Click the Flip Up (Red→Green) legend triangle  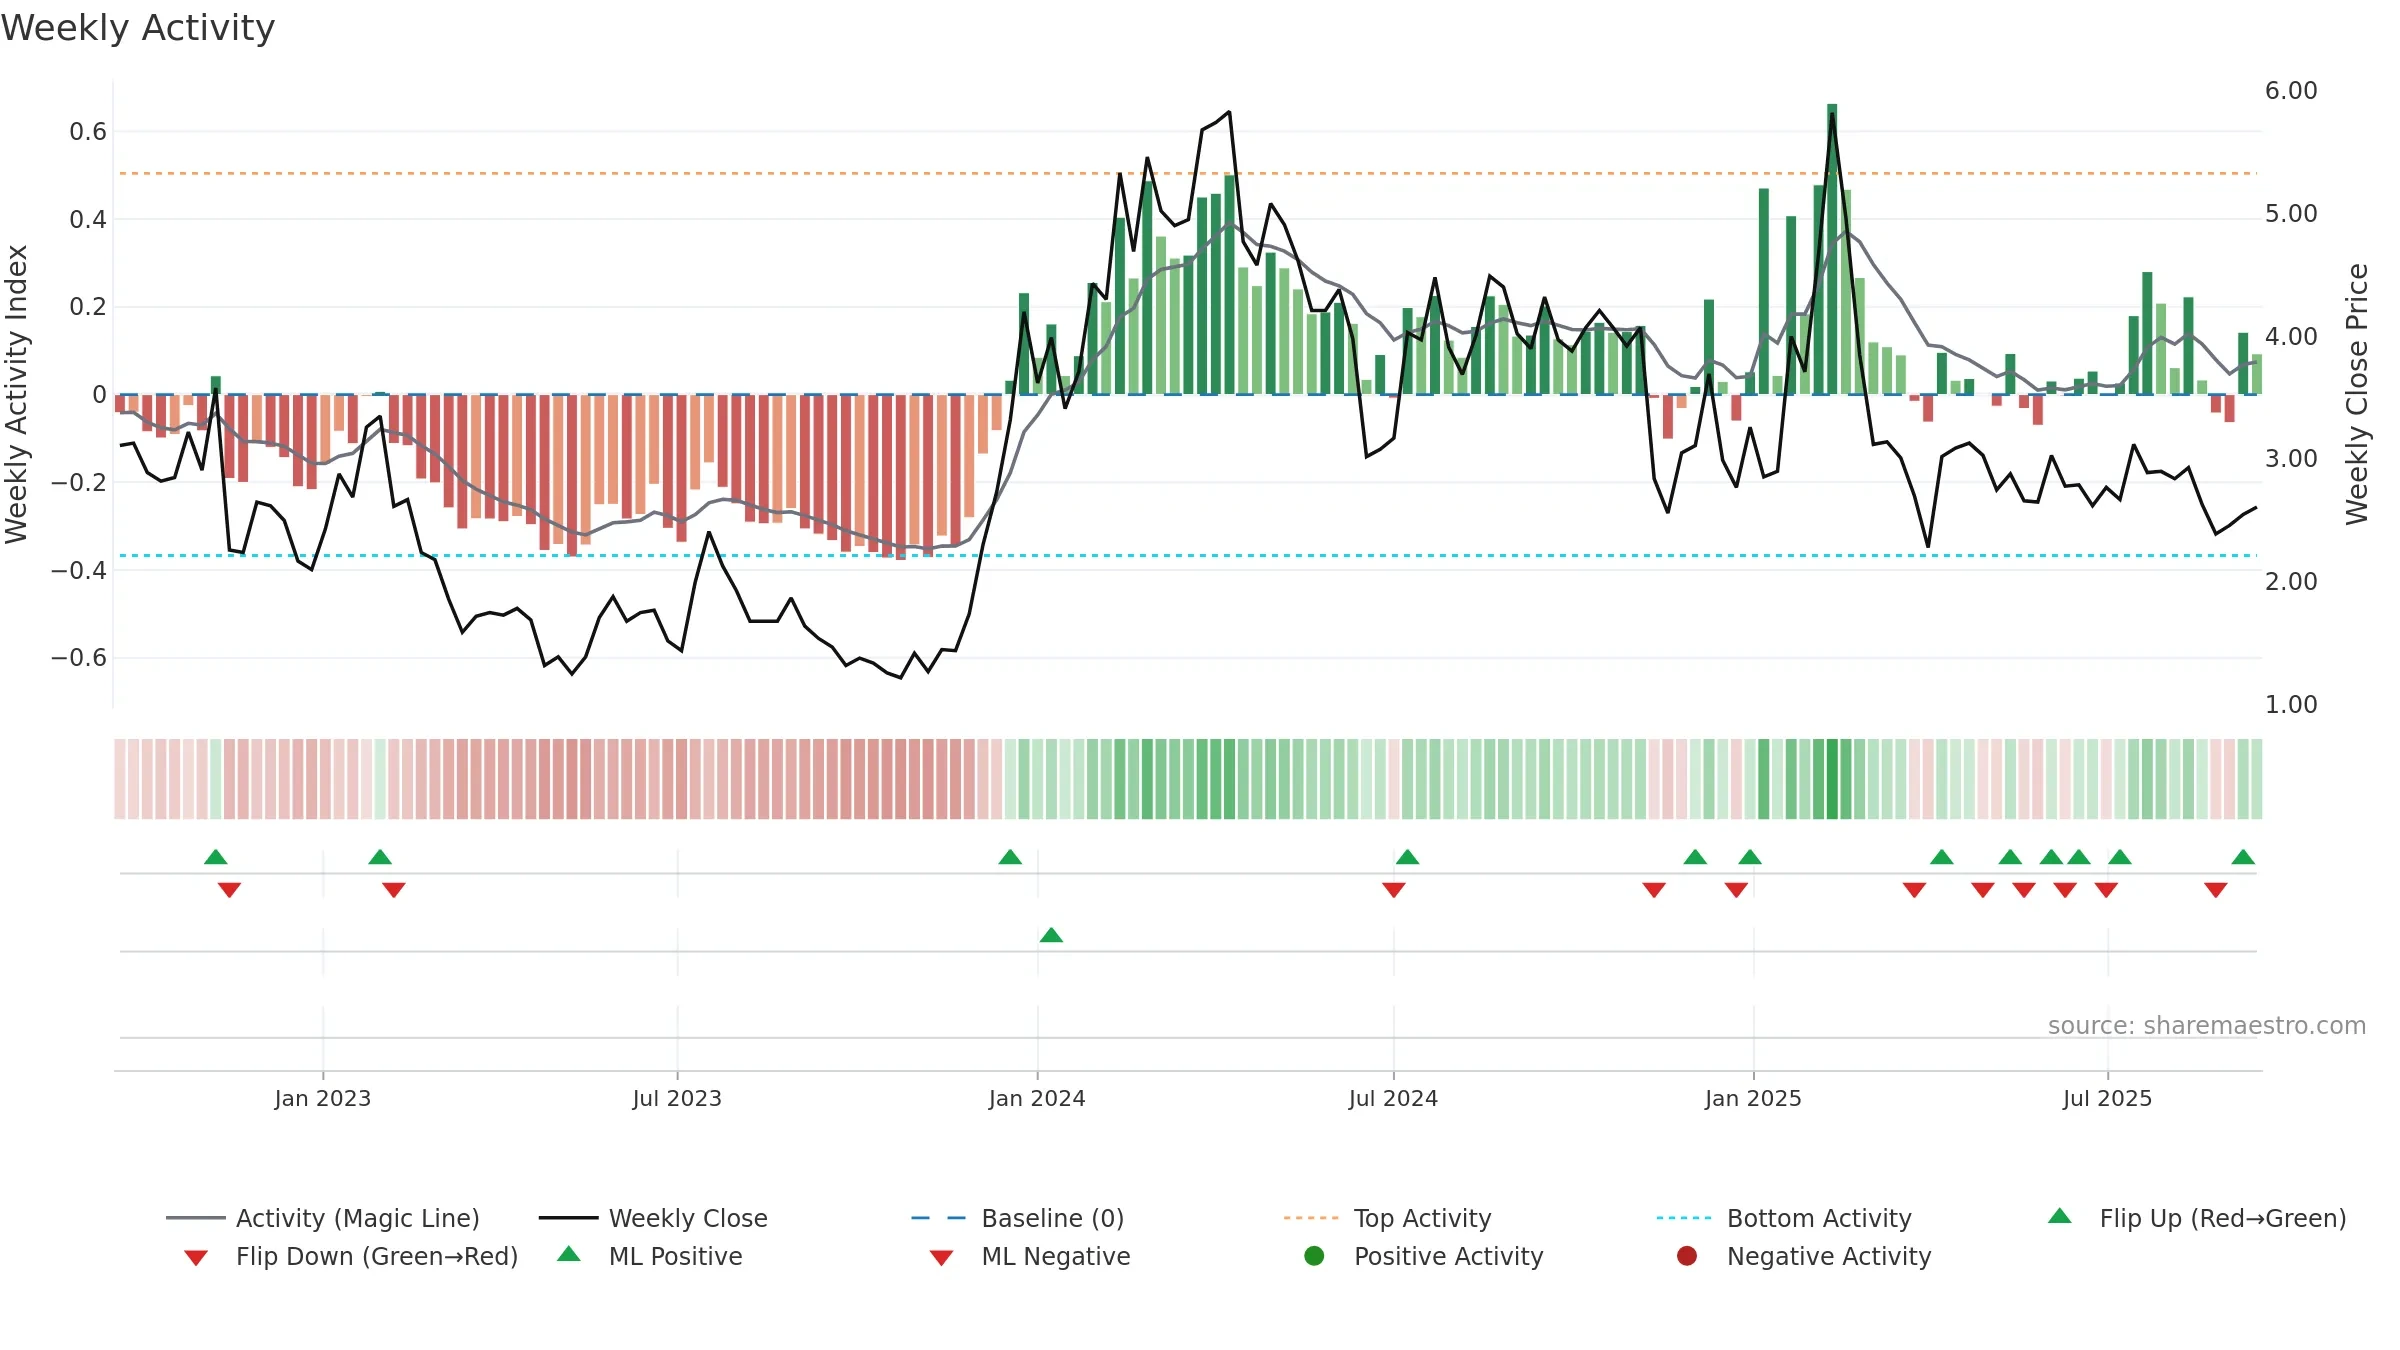2060,1216
